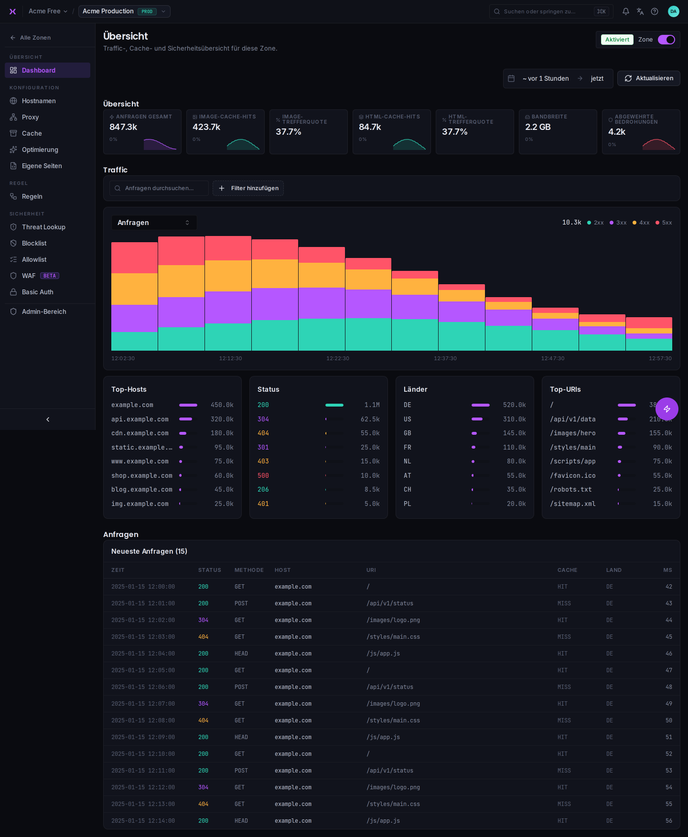Toggle the Zone switch

click(666, 40)
